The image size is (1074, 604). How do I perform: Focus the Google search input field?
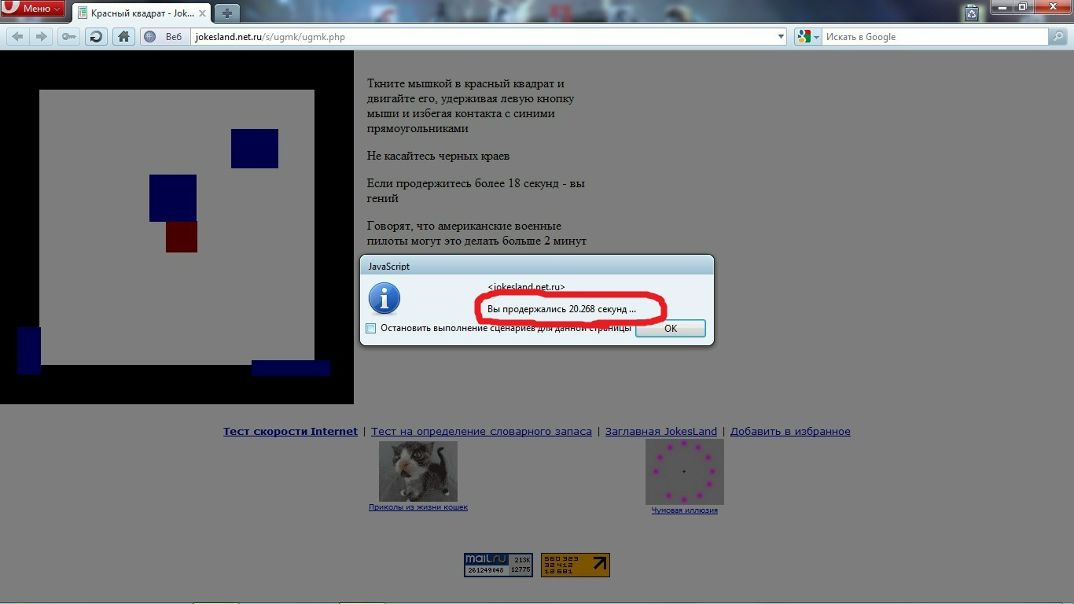point(930,37)
